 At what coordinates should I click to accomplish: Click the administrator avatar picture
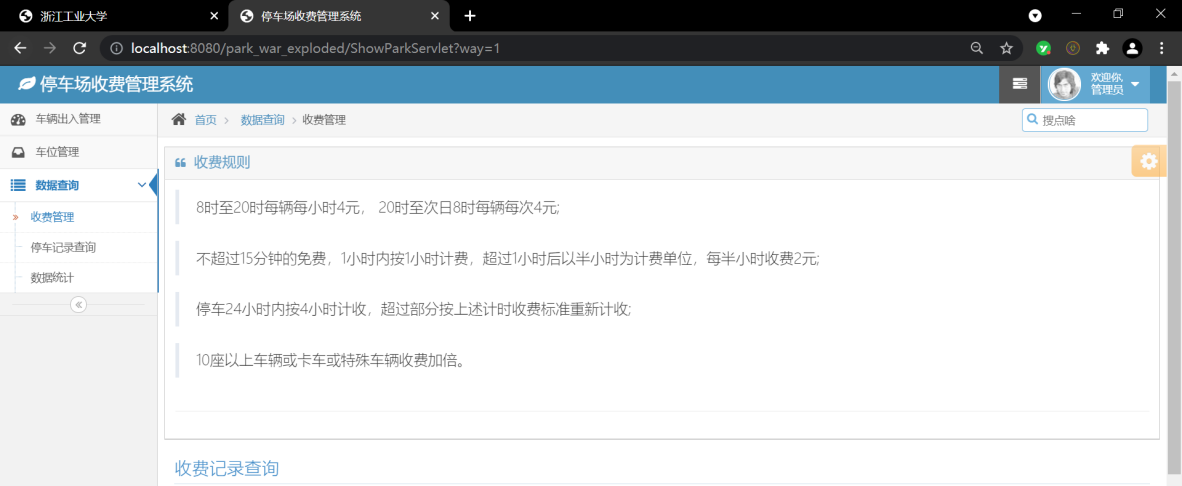(x=1064, y=84)
